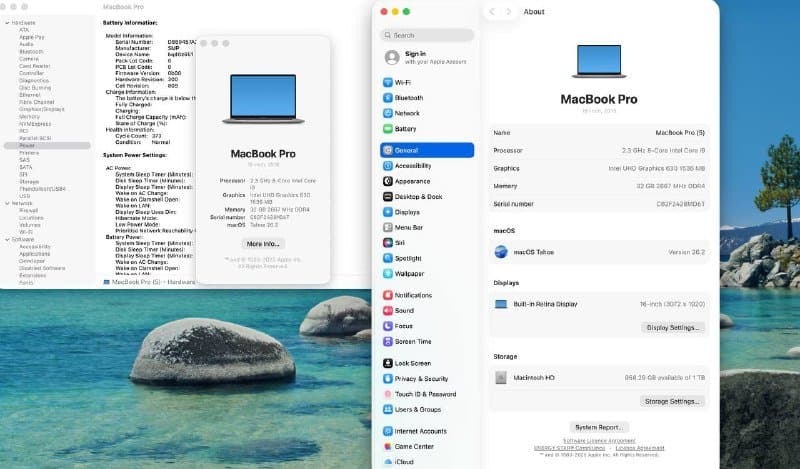Open the Spotlight icon
Image resolution: width=800 pixels, height=469 pixels.
point(388,258)
